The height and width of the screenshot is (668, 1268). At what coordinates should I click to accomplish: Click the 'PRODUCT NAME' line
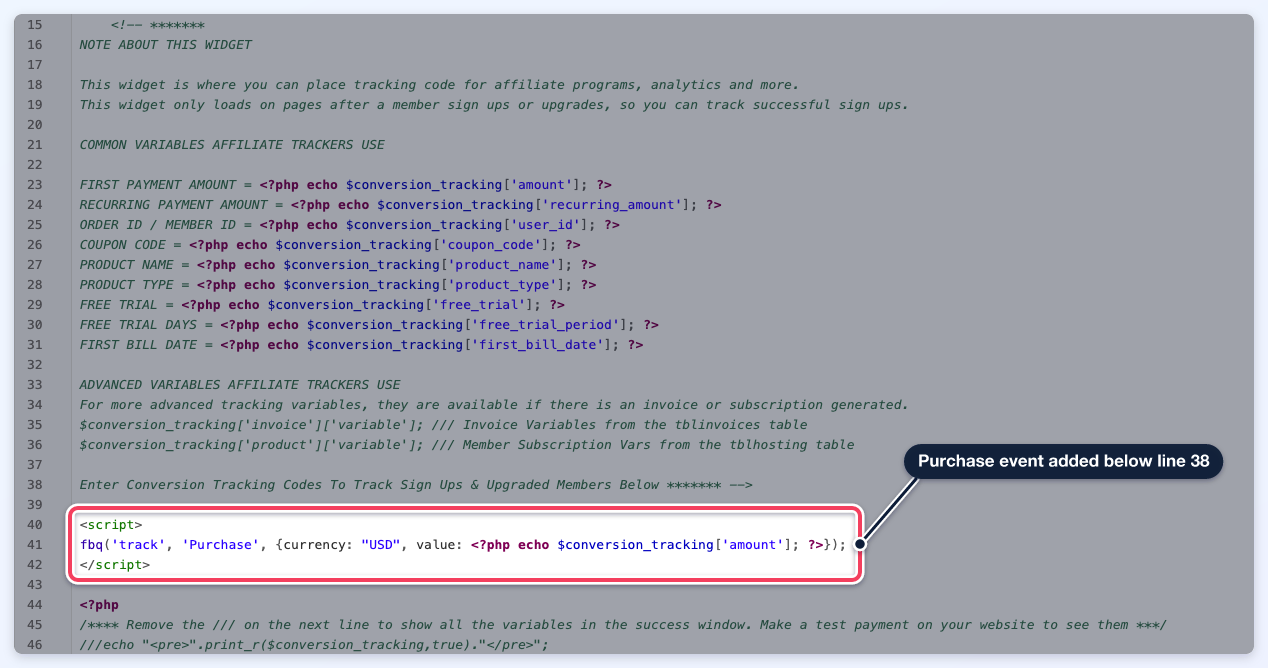click(x=338, y=265)
